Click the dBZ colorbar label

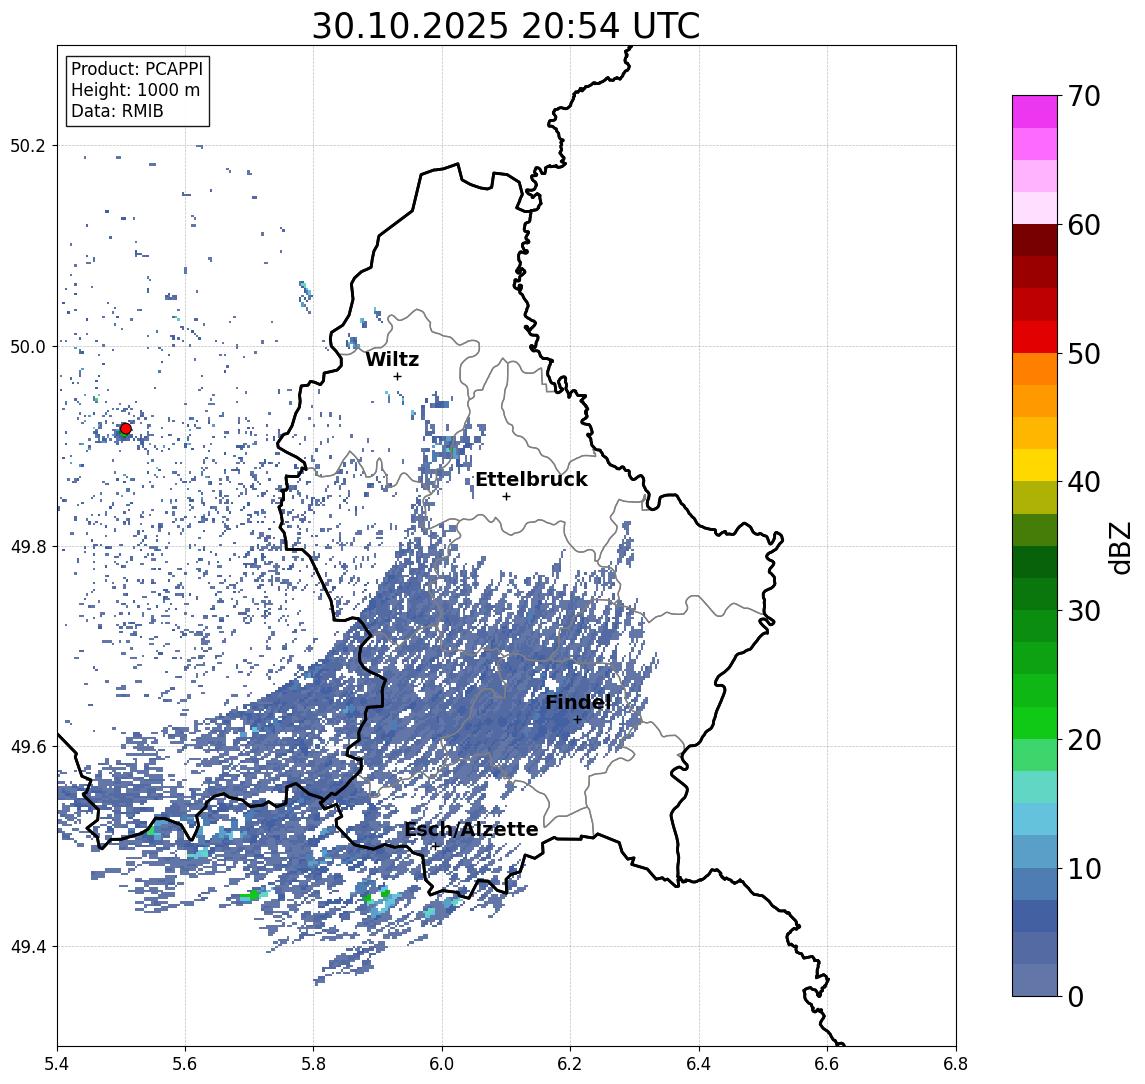click(1119, 547)
